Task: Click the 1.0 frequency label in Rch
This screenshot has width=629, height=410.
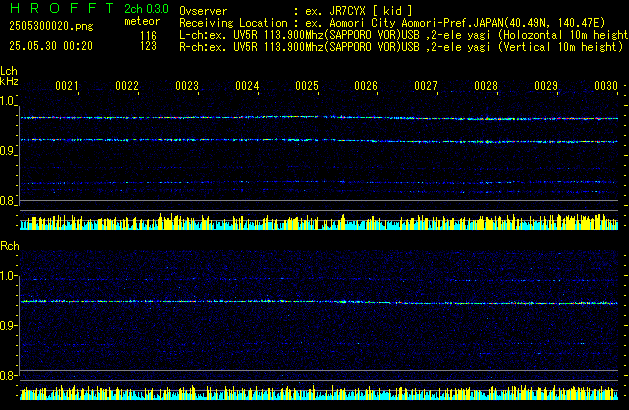Action: click(7, 276)
